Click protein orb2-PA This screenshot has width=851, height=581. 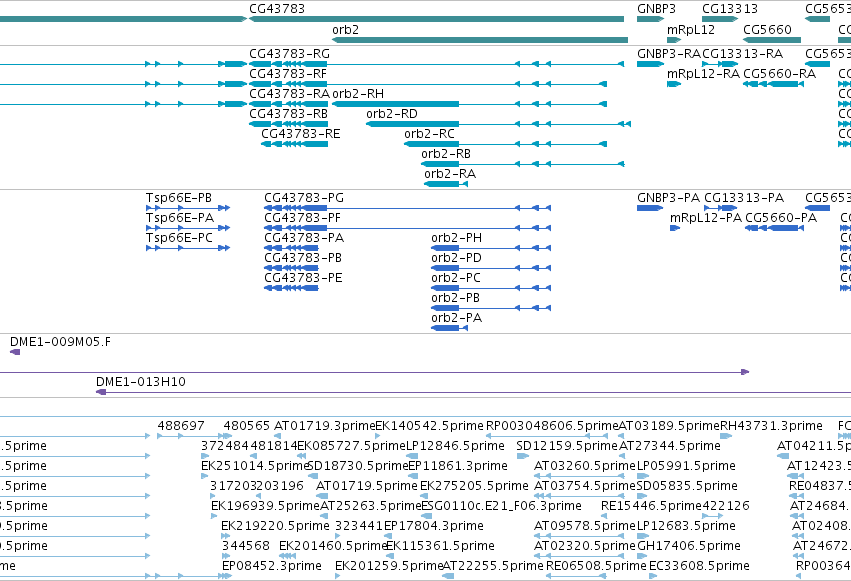456,318
